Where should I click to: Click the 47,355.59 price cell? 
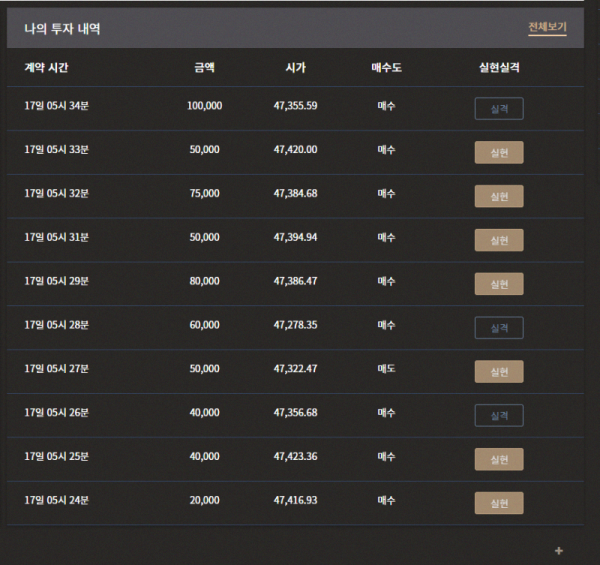[x=295, y=106]
